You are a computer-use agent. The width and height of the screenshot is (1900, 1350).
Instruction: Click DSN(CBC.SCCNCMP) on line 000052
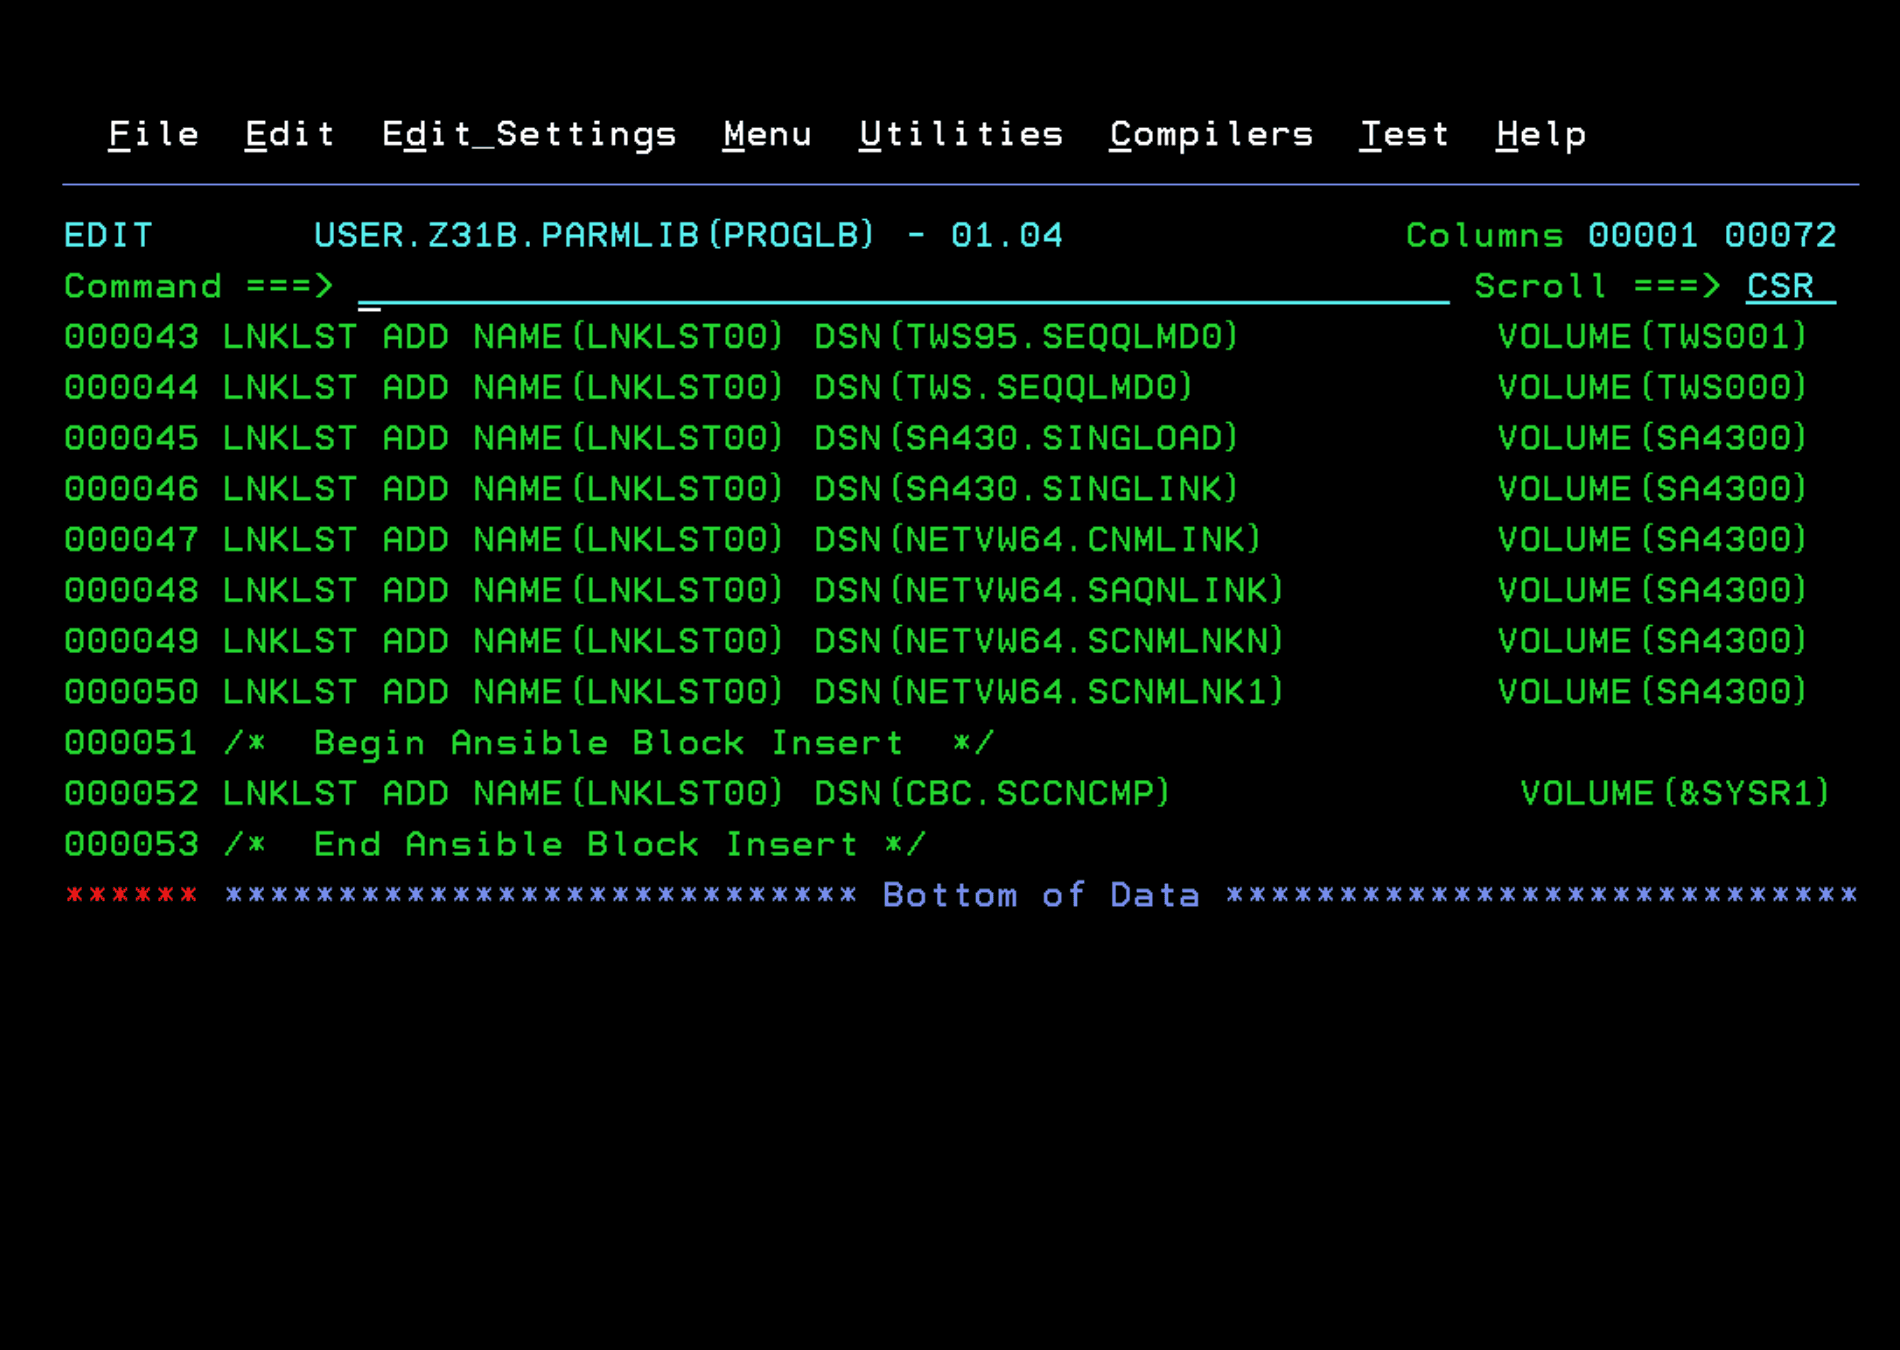[990, 792]
